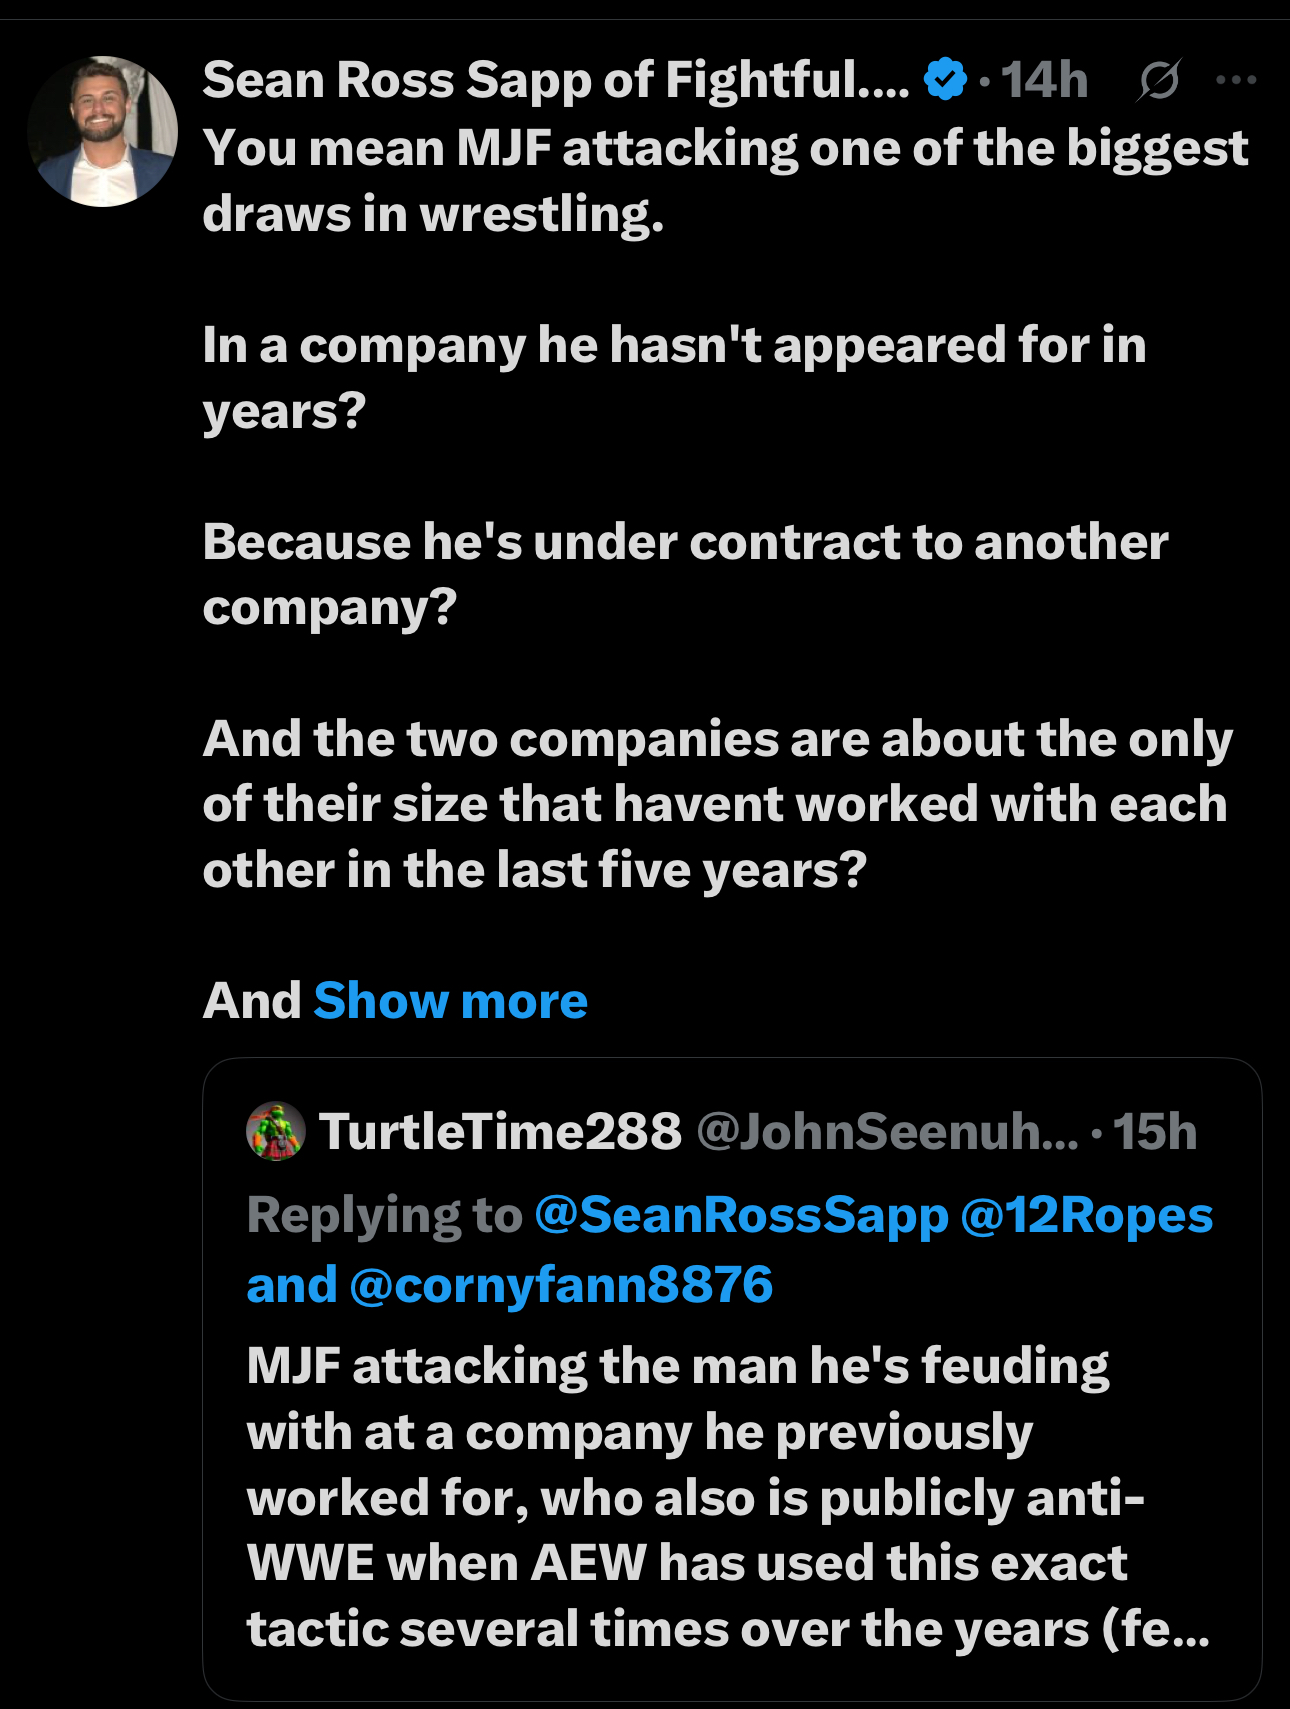Expand the post with Show more
The width and height of the screenshot is (1290, 1709).
click(x=450, y=1000)
